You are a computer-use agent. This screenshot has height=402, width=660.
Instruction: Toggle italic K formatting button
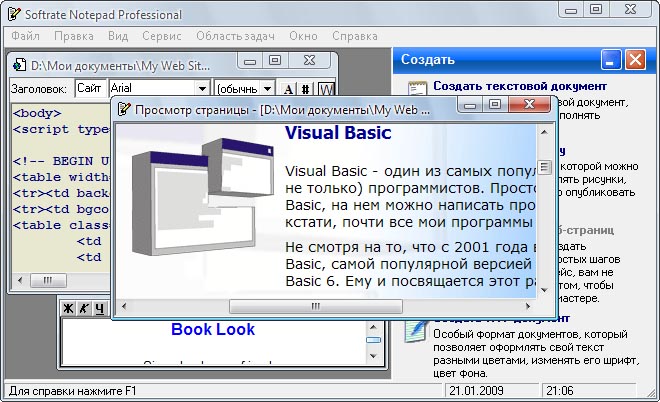[x=85, y=308]
